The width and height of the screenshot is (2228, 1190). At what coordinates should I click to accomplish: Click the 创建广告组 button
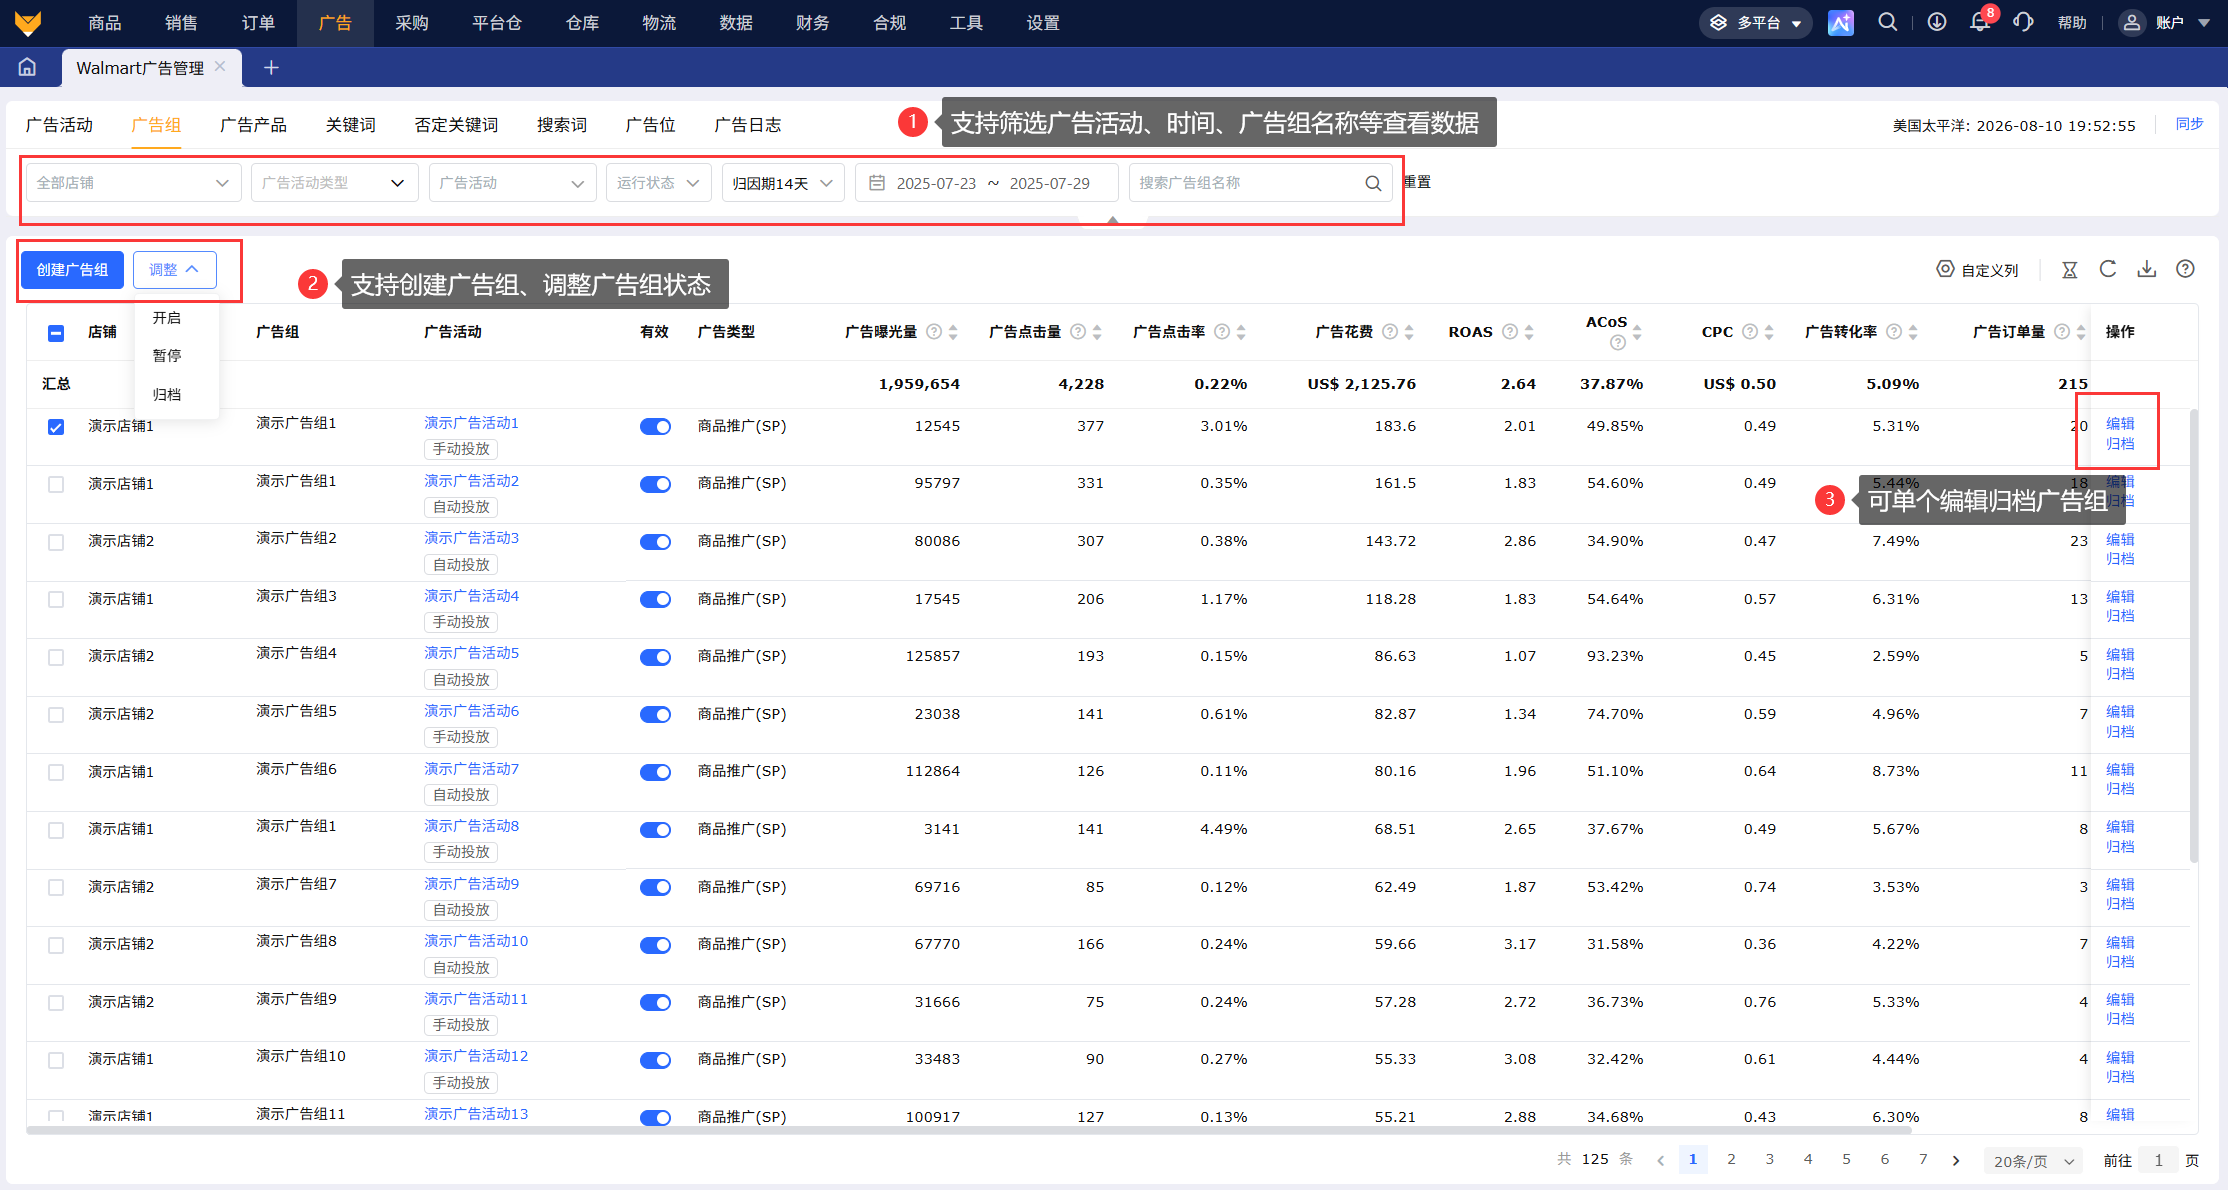[72, 270]
